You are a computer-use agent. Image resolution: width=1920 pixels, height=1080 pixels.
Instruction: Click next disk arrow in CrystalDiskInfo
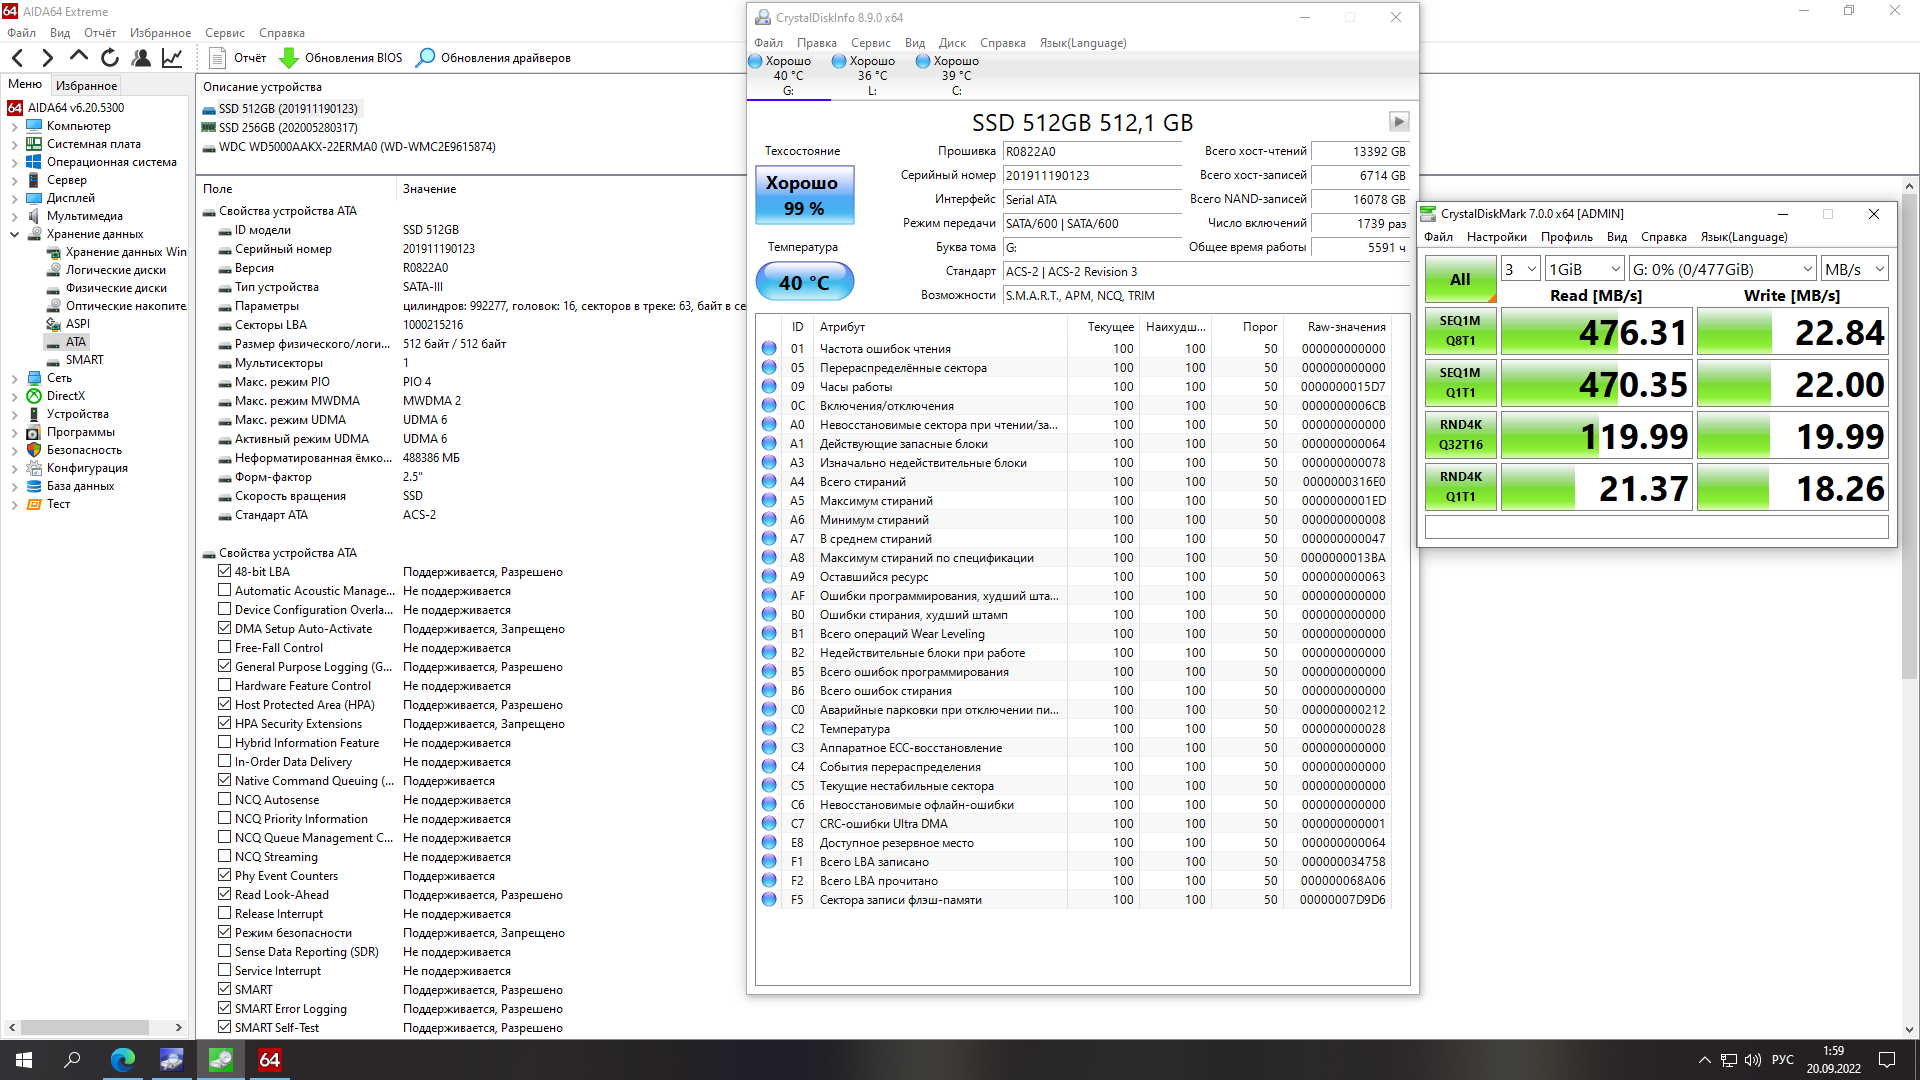[1398, 122]
